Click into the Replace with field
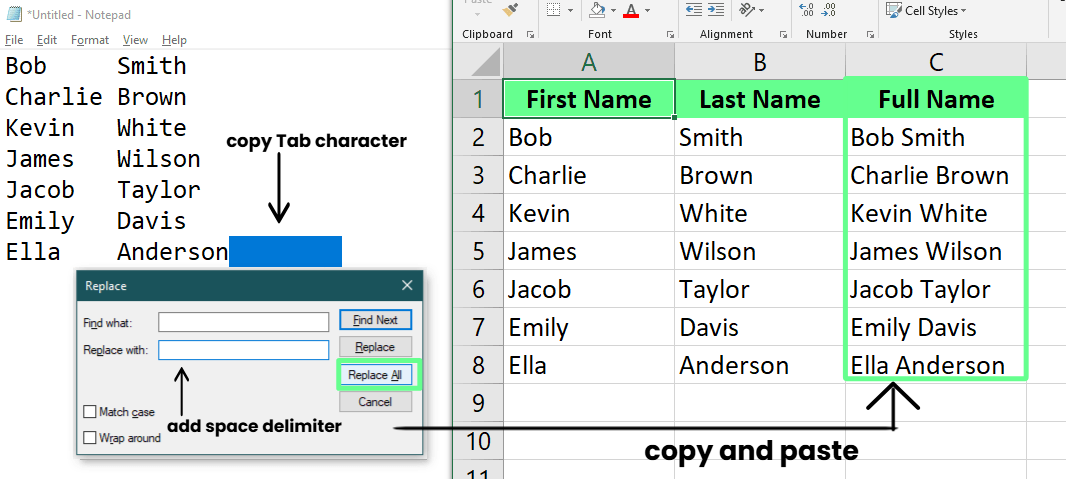 [243, 351]
